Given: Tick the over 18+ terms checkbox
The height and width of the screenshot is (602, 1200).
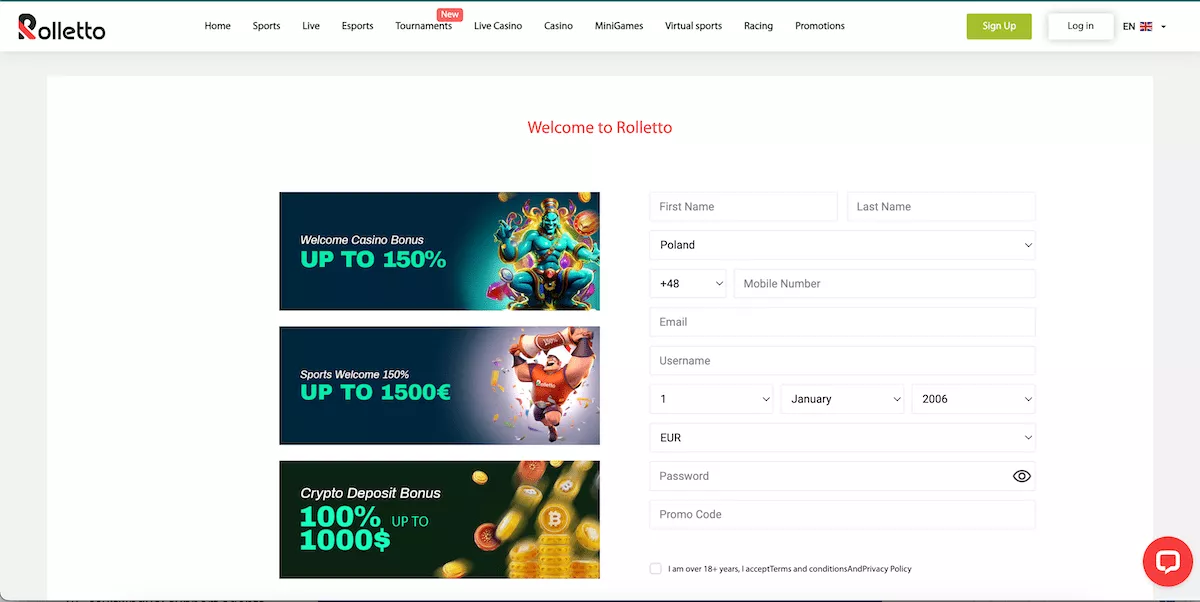Looking at the screenshot, I should click(x=656, y=568).
